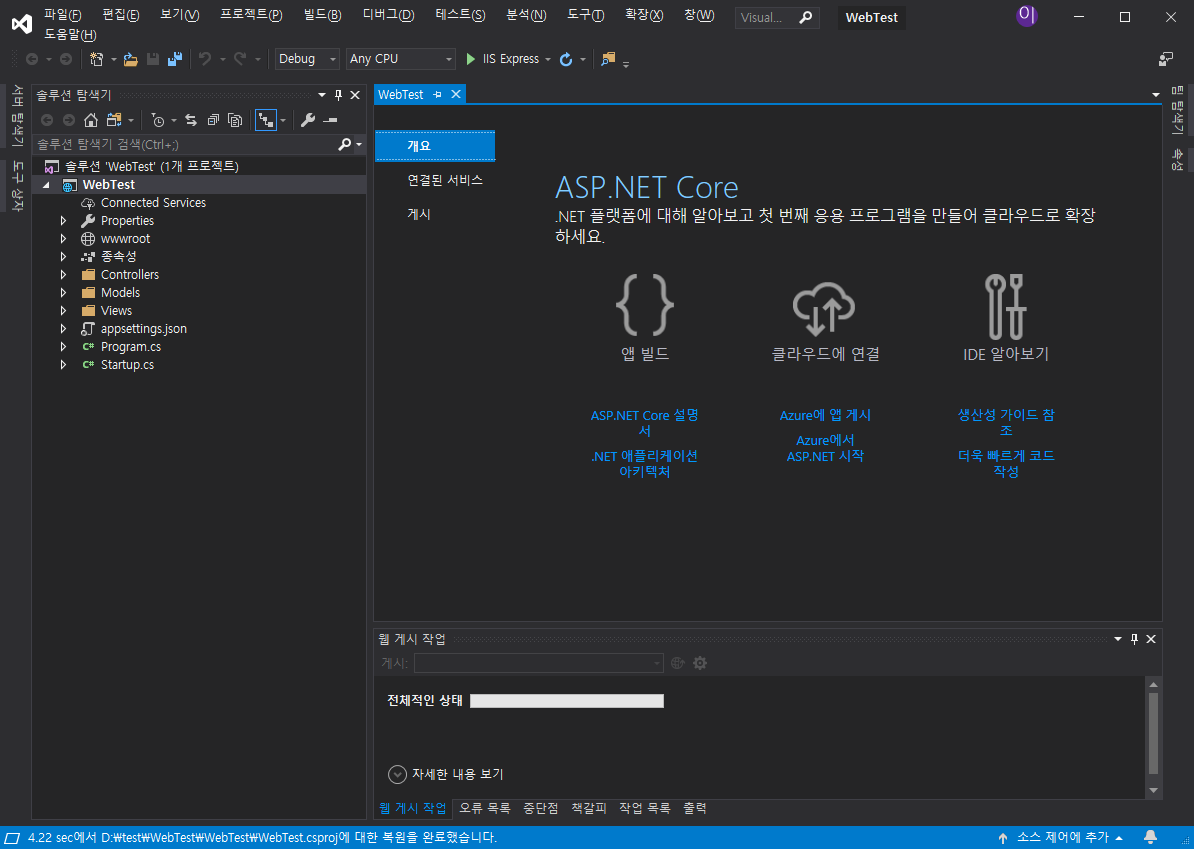Close the Web Publish Activity panel
Screen dimensions: 1194x849
point(1151,639)
